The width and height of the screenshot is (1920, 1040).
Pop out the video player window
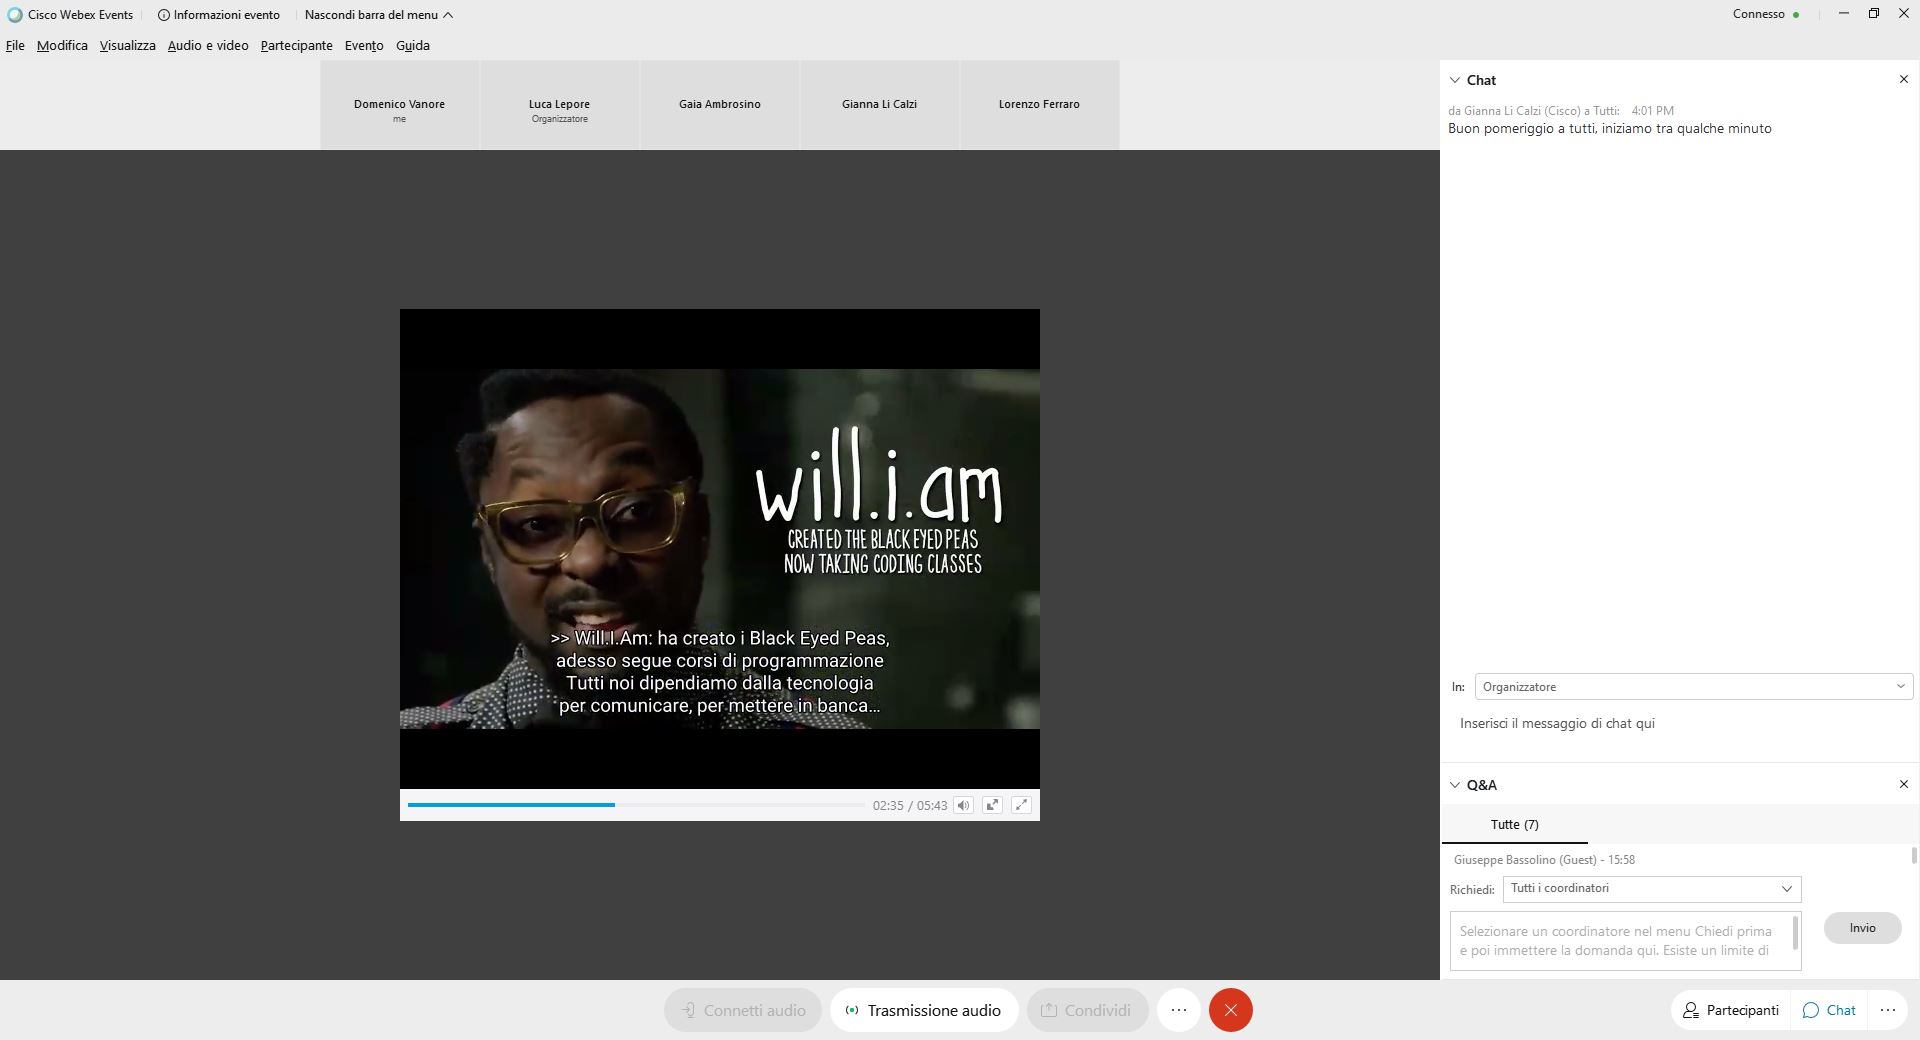992,805
